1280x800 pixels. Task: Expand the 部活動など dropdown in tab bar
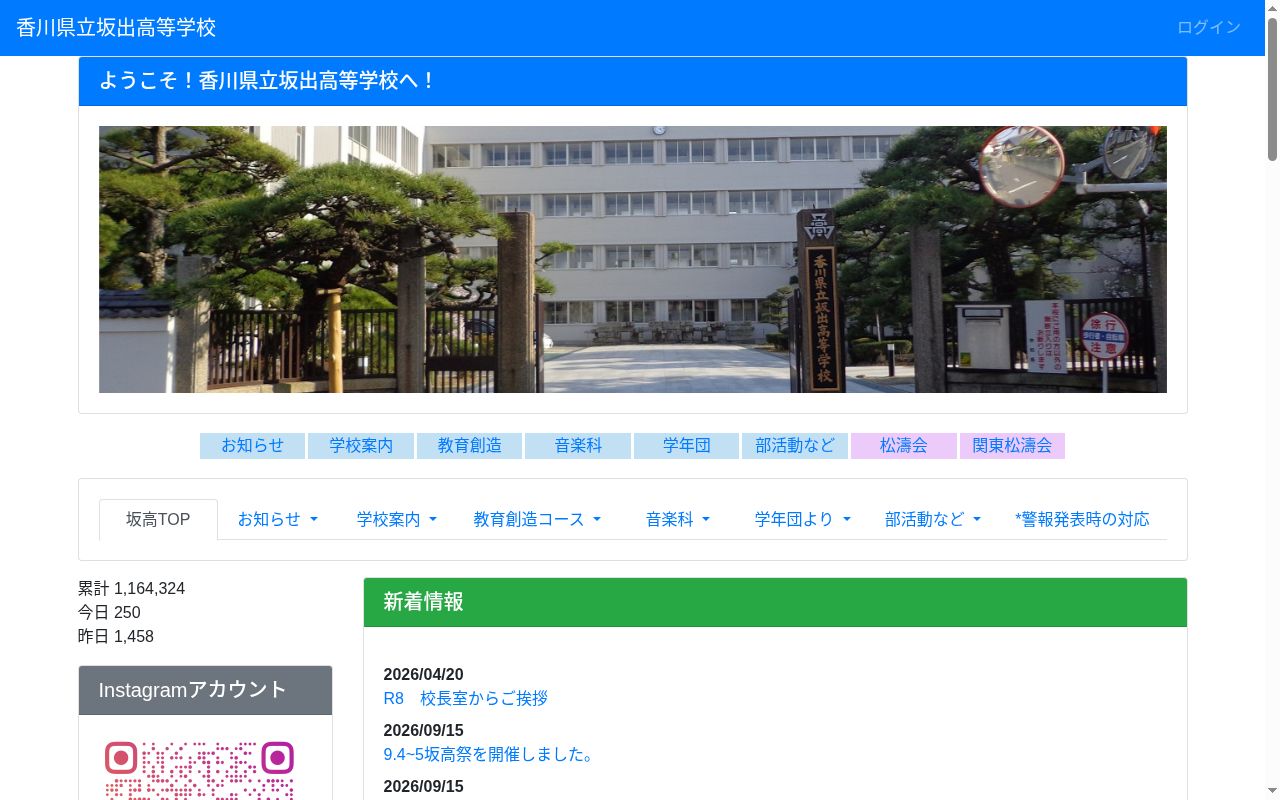click(x=933, y=519)
